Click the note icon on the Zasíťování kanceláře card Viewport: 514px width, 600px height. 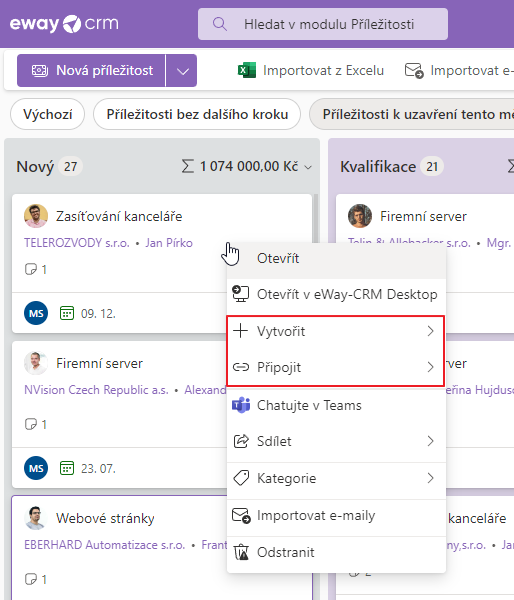[x=31, y=269]
